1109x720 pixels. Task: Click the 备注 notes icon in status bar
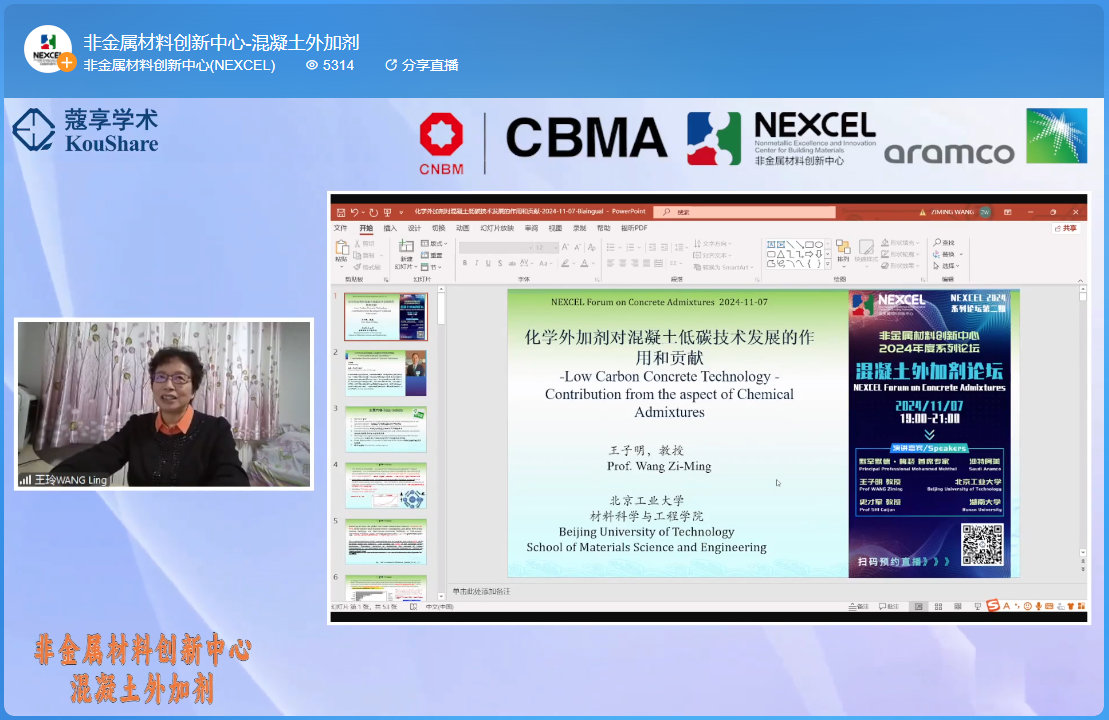(857, 606)
